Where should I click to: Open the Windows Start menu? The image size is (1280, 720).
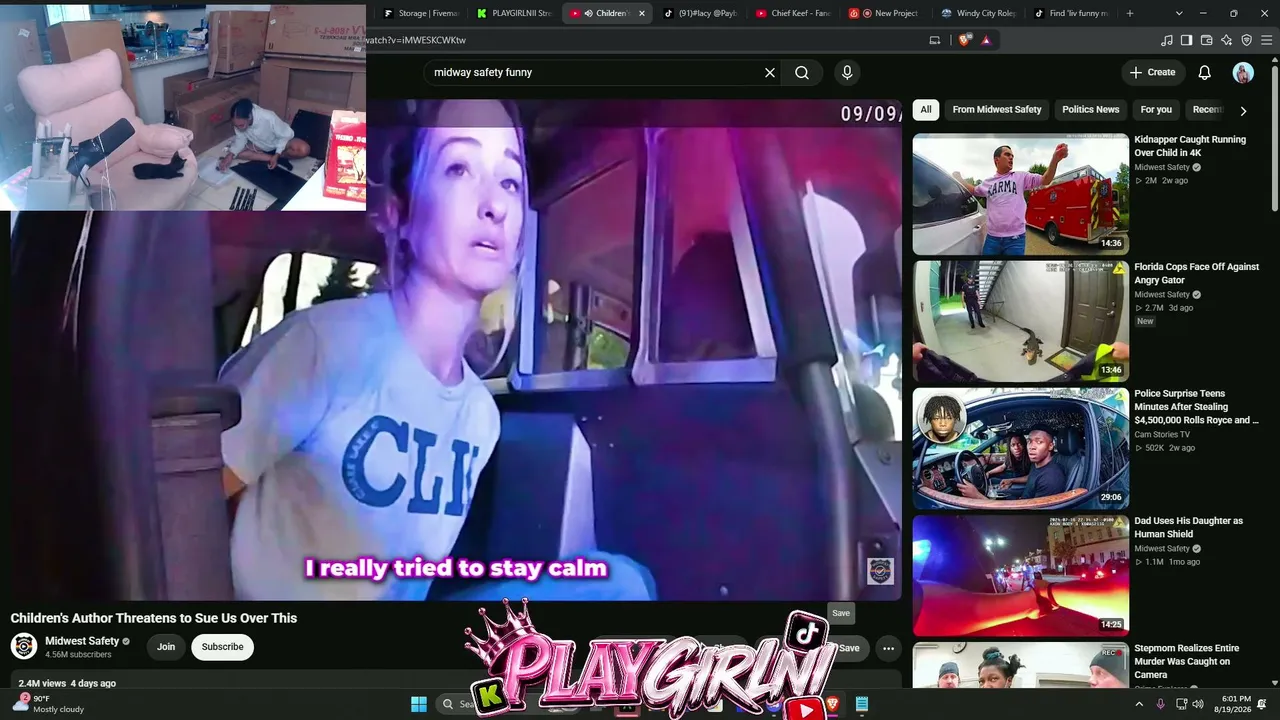coord(419,704)
